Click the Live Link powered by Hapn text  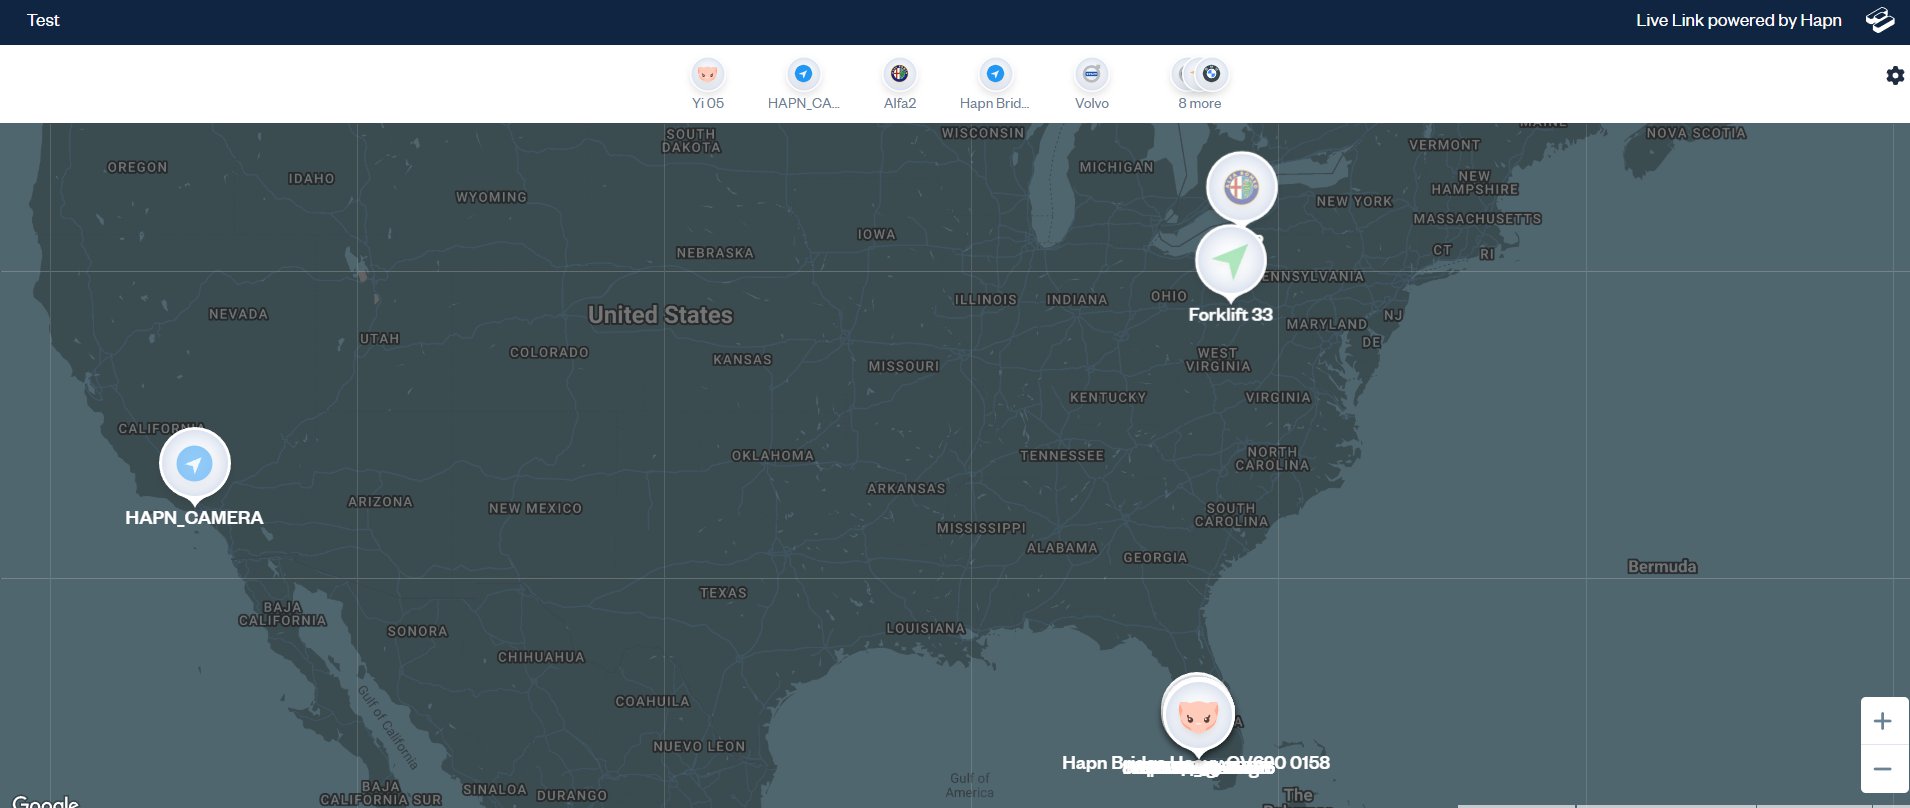tap(1739, 20)
